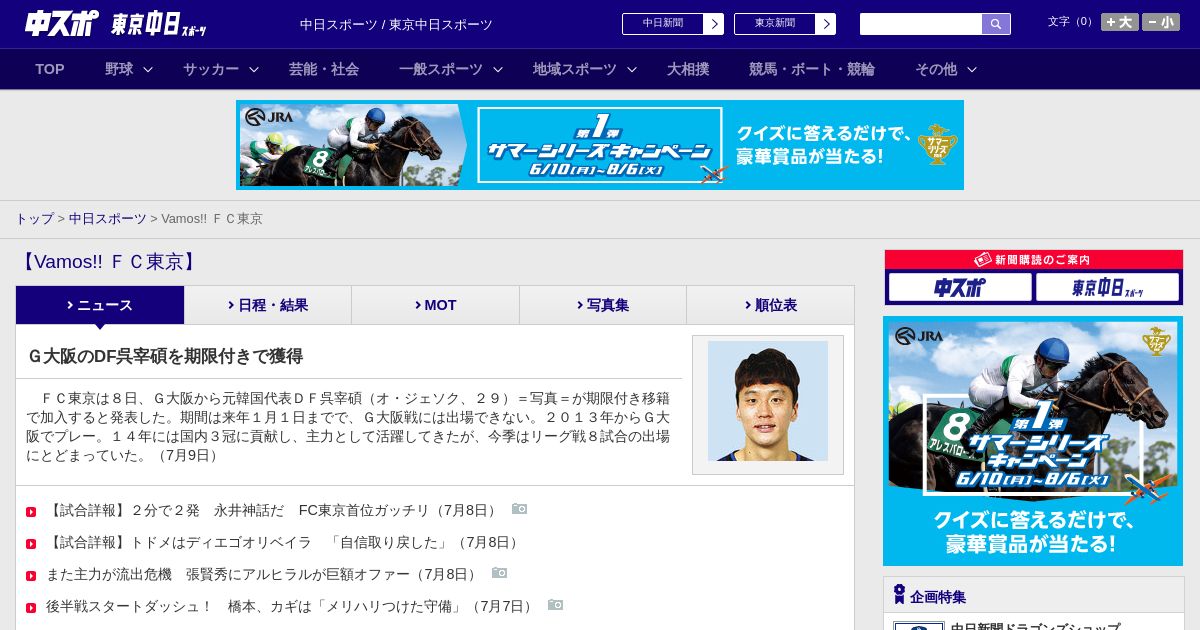Focus the header search input field
The height and width of the screenshot is (630, 1200).
coord(921,24)
